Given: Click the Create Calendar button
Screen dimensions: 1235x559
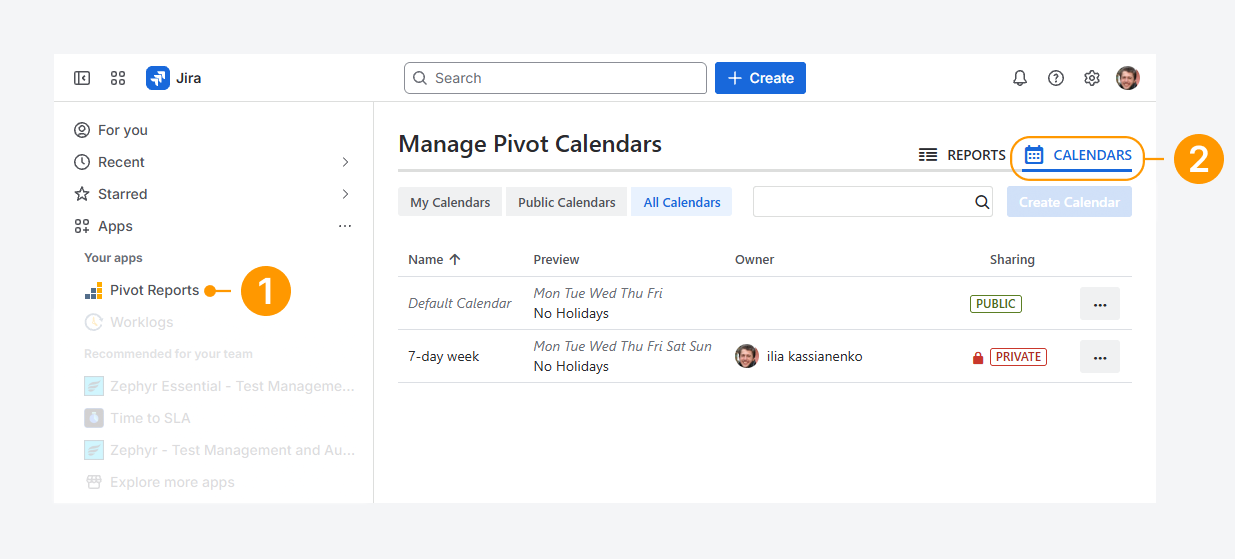Looking at the screenshot, I should coord(1069,202).
